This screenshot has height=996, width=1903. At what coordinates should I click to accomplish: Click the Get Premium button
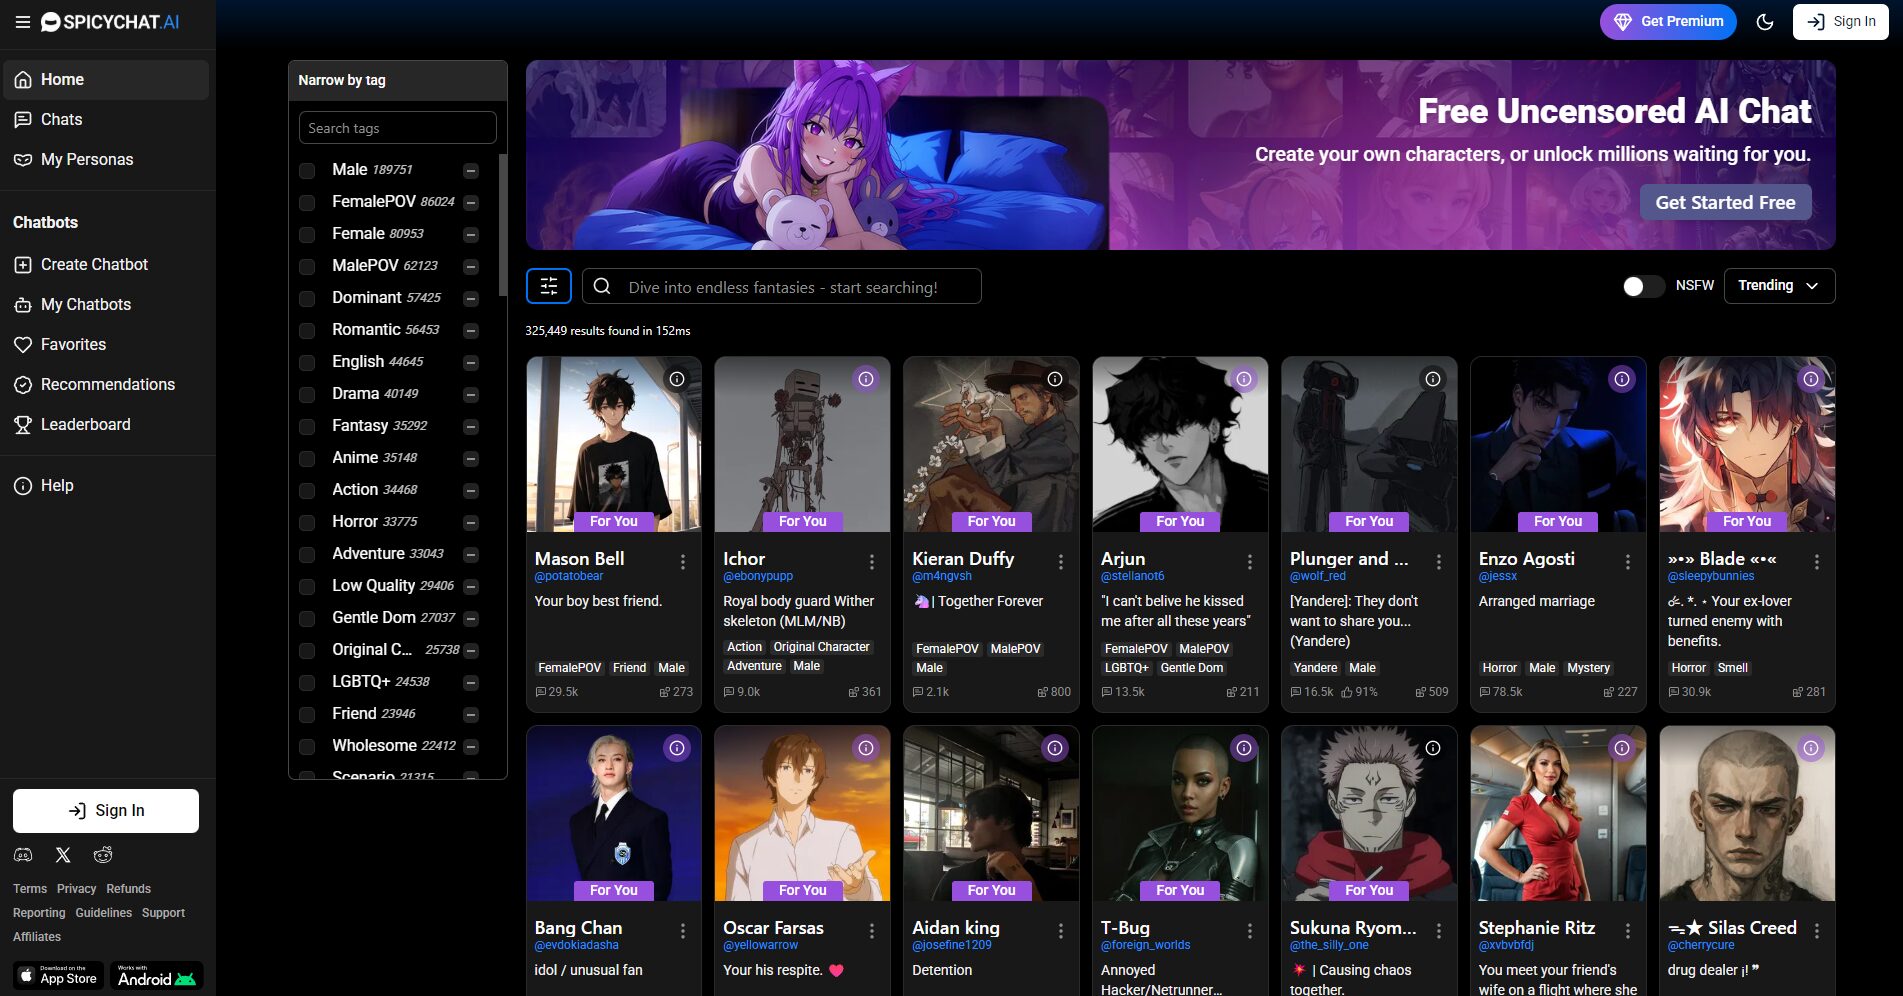point(1667,22)
